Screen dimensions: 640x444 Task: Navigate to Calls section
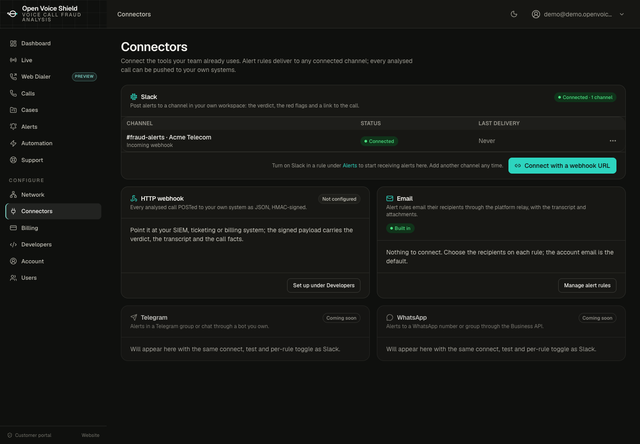[53, 93]
